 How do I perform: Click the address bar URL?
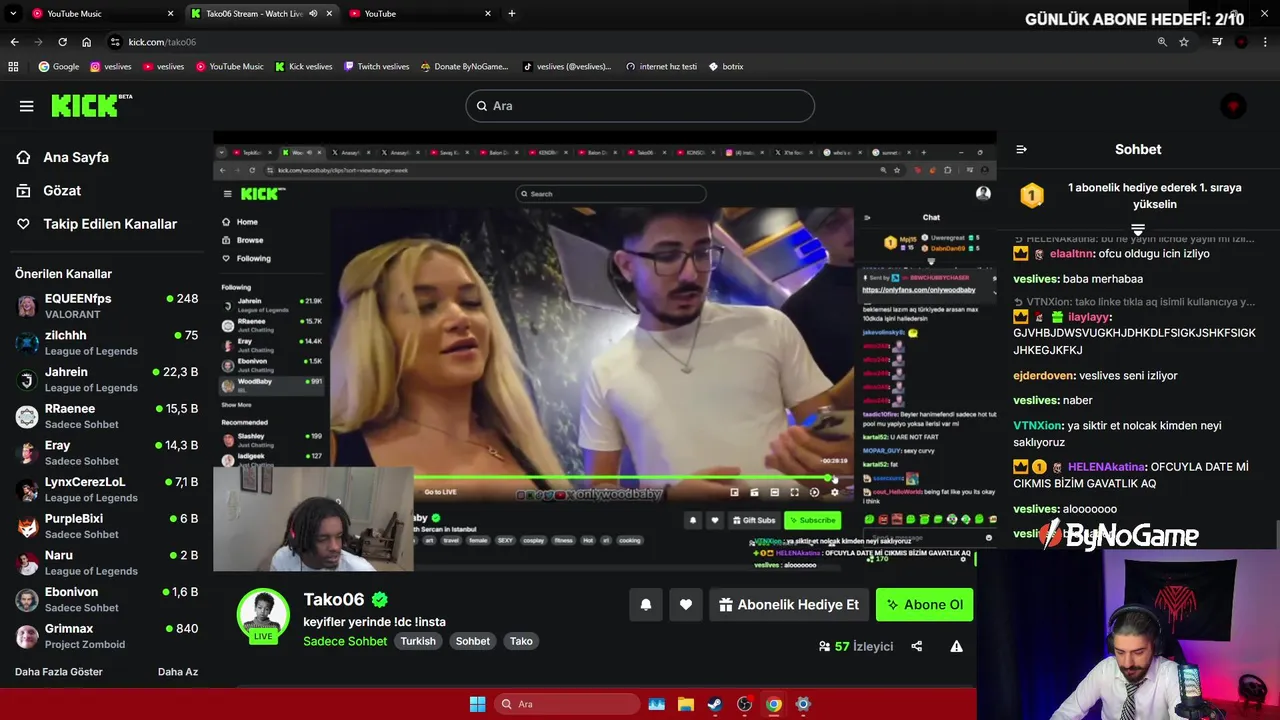(x=162, y=42)
